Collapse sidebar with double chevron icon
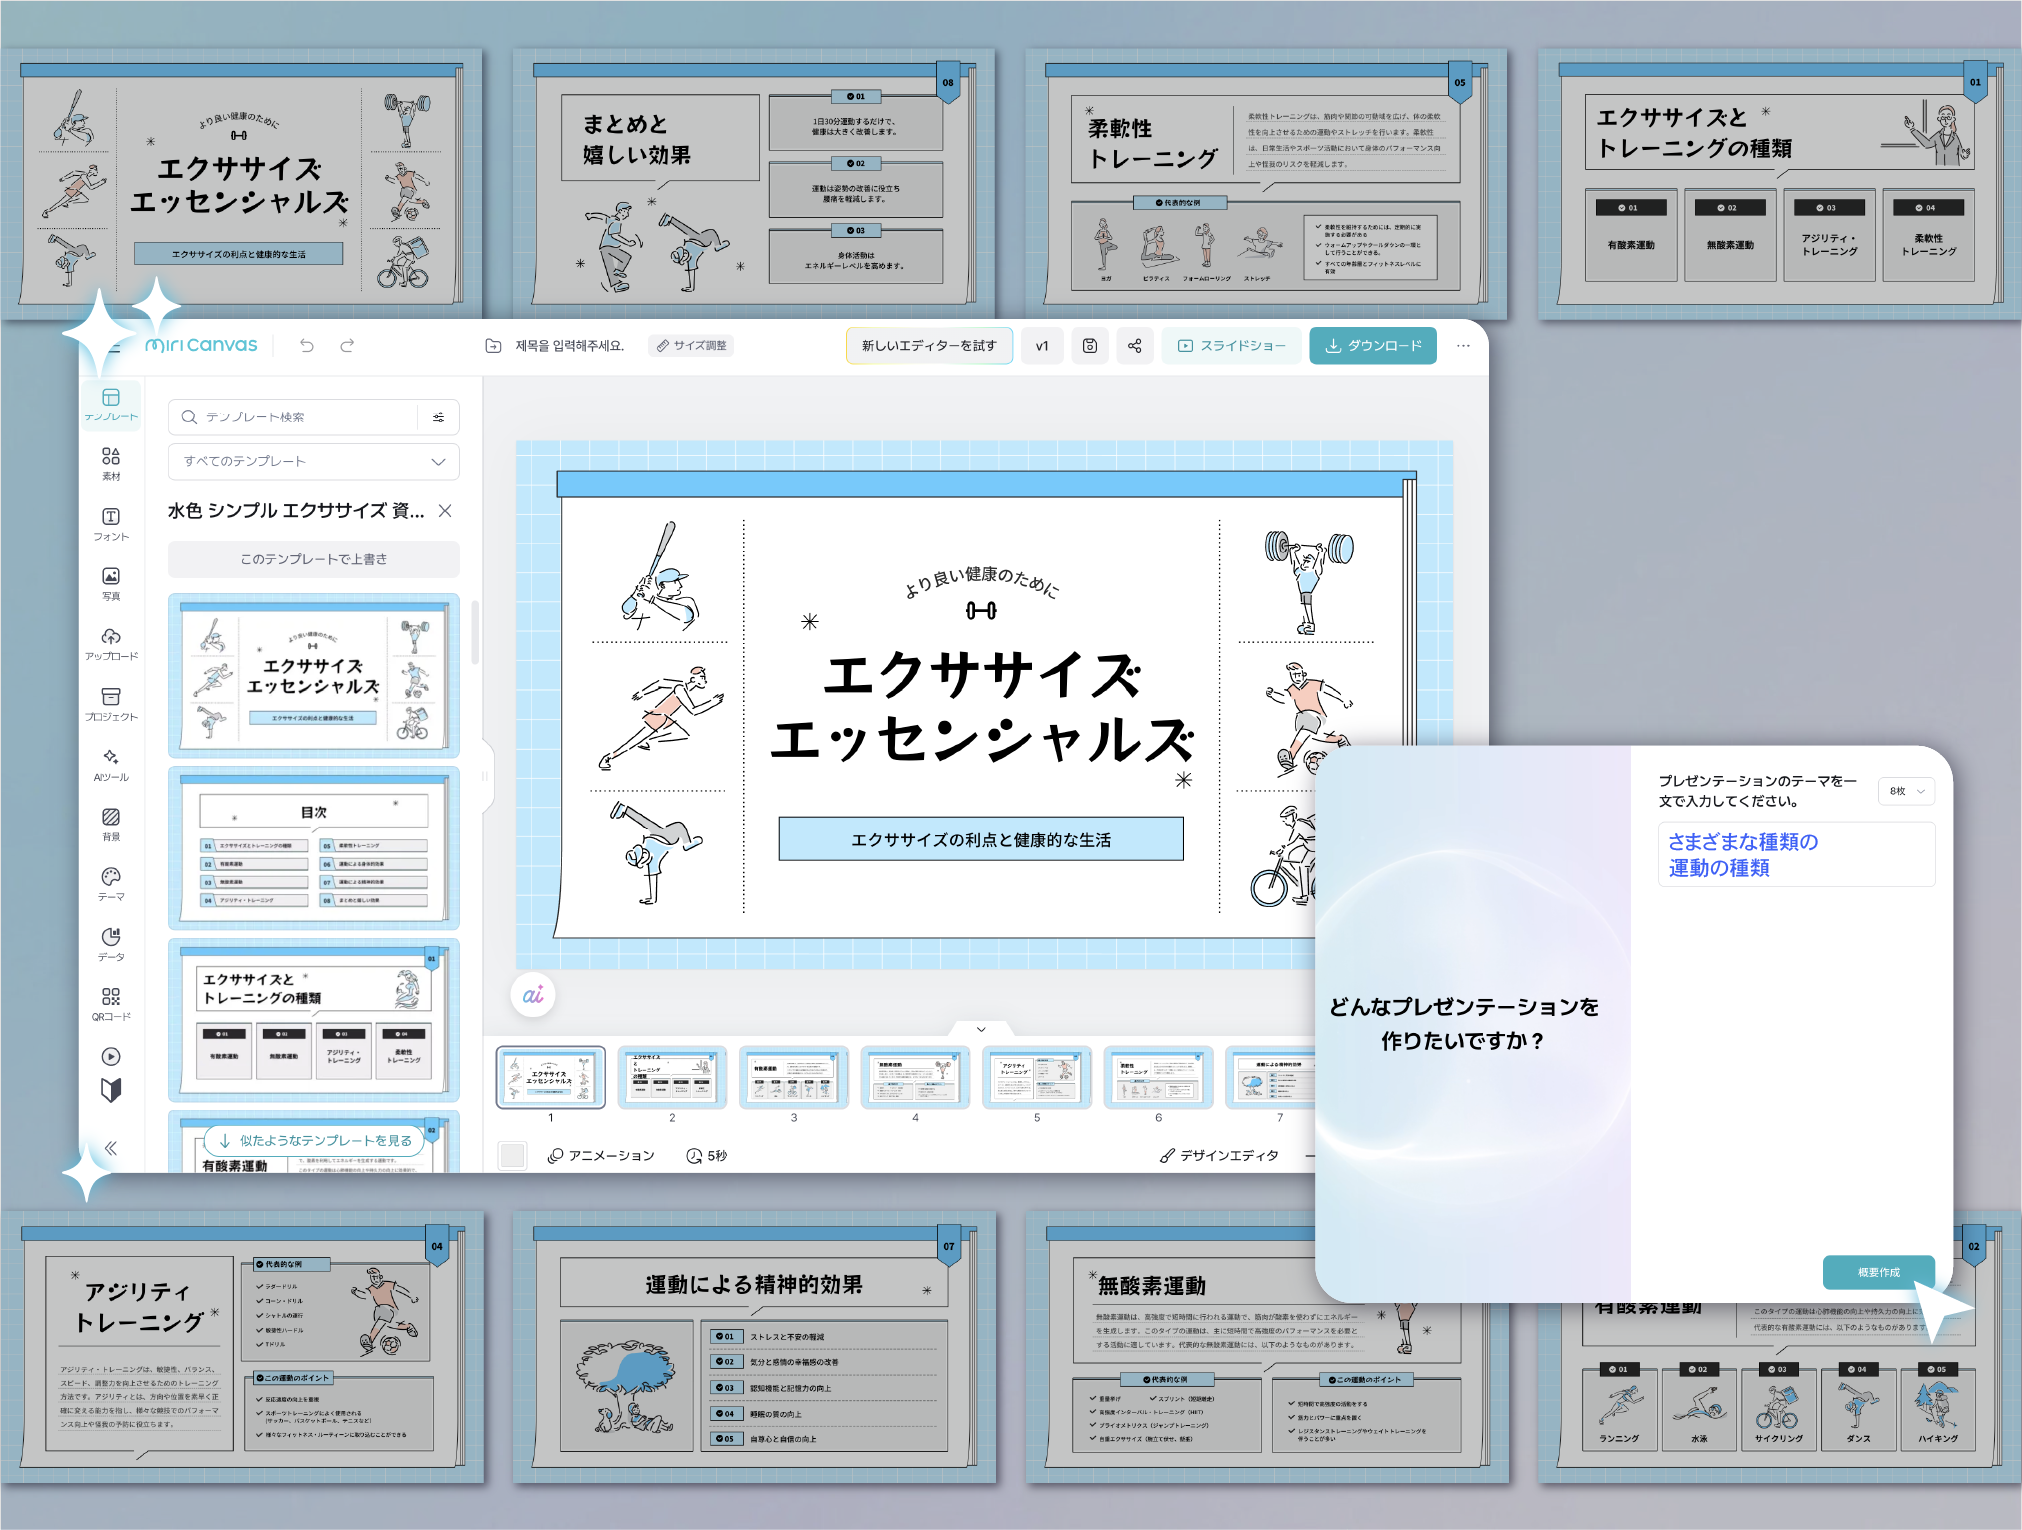2022x1530 pixels. [x=111, y=1148]
